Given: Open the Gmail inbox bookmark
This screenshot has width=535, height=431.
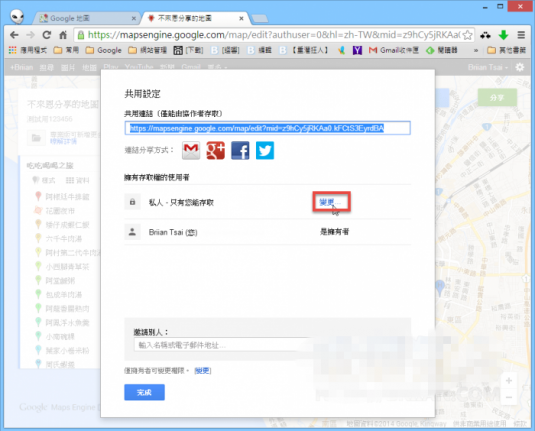Looking at the screenshot, I should point(393,50).
